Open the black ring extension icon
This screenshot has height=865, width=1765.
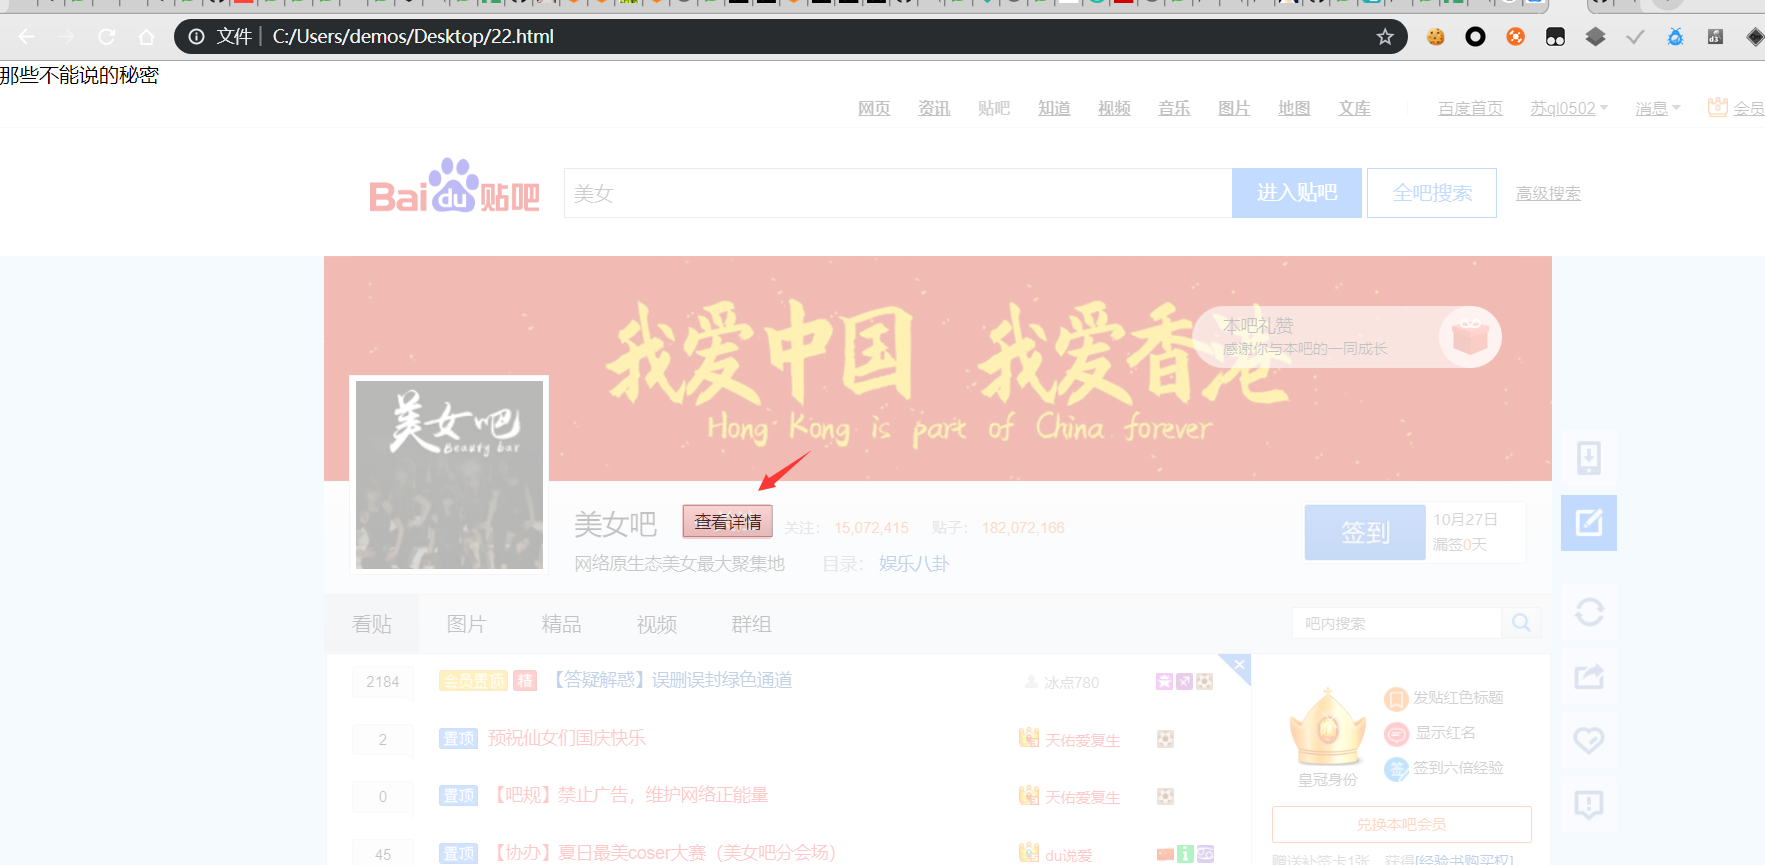tap(1475, 37)
